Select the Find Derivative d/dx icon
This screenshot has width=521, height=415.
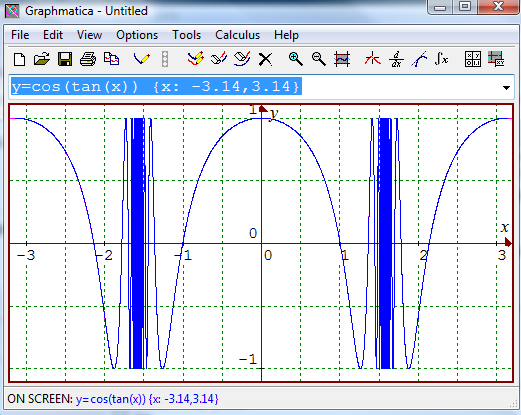(396, 60)
